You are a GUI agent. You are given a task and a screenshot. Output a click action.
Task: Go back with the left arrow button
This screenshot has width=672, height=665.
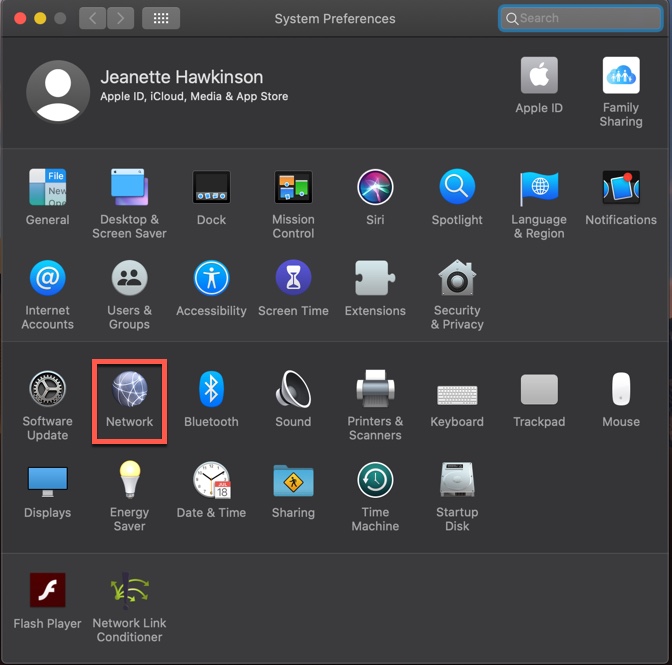93,18
